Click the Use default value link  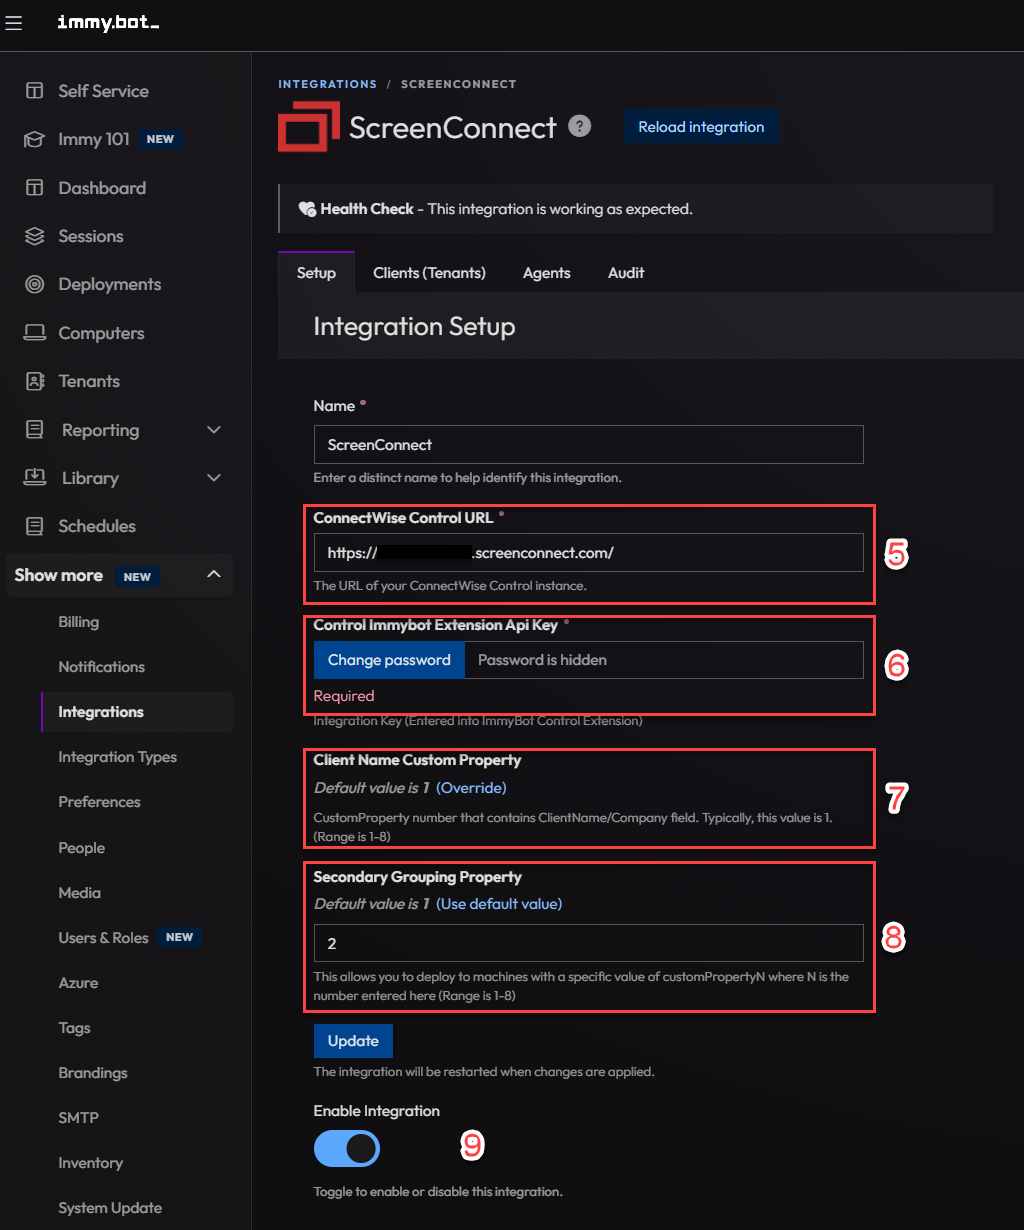tap(499, 904)
